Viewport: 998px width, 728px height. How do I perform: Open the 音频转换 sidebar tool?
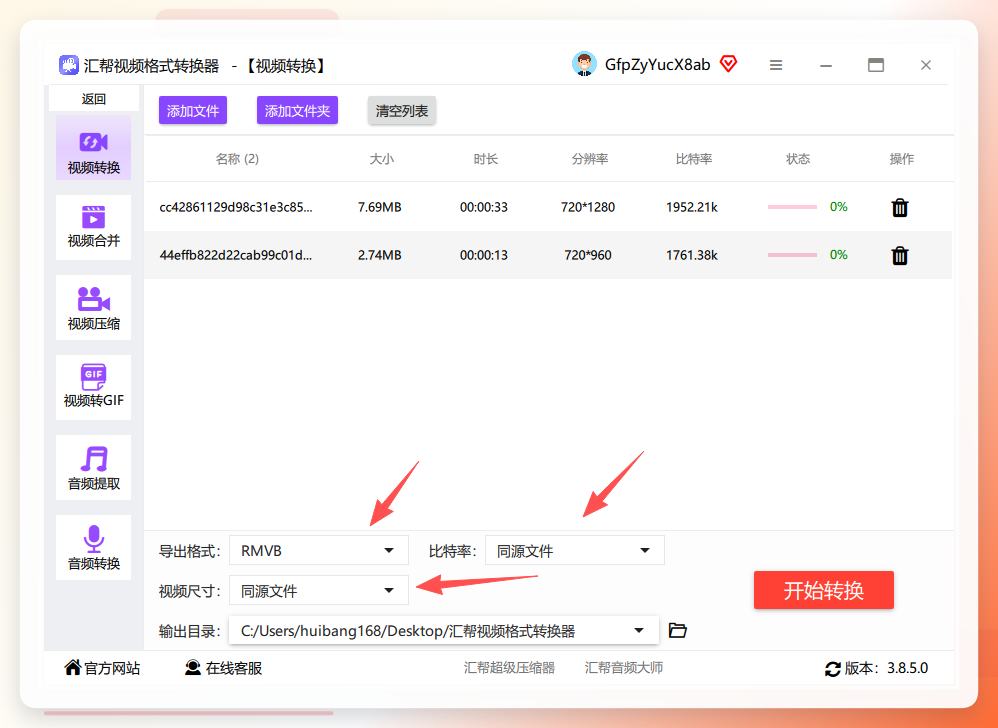[94, 547]
